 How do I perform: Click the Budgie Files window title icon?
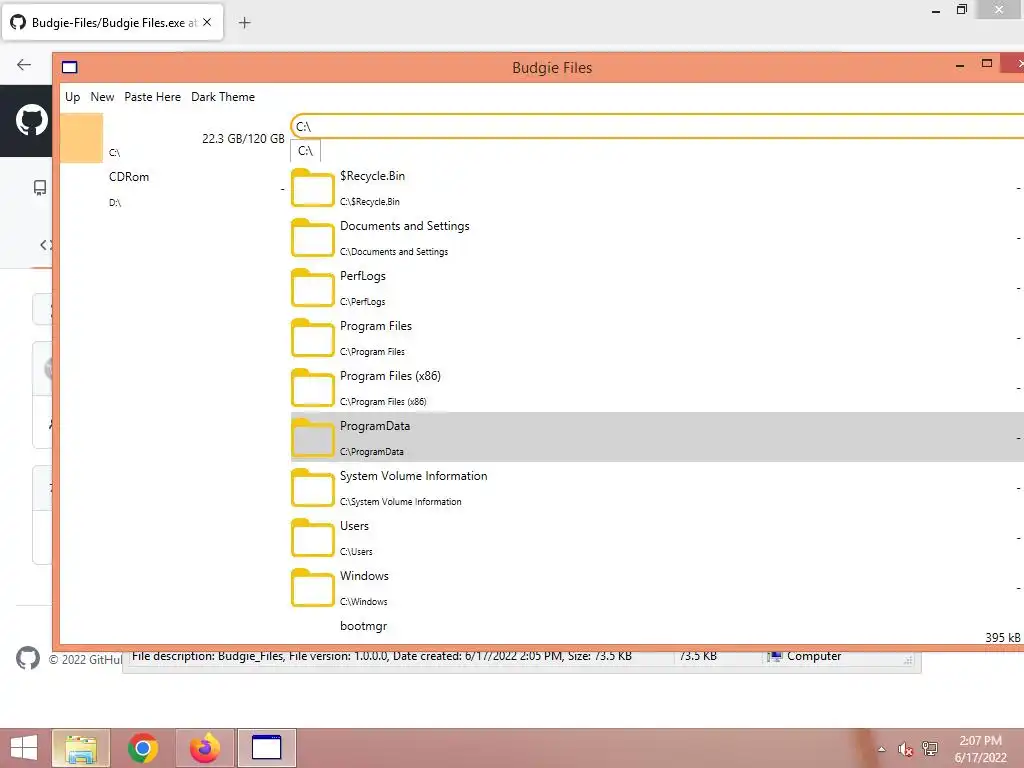pos(70,67)
